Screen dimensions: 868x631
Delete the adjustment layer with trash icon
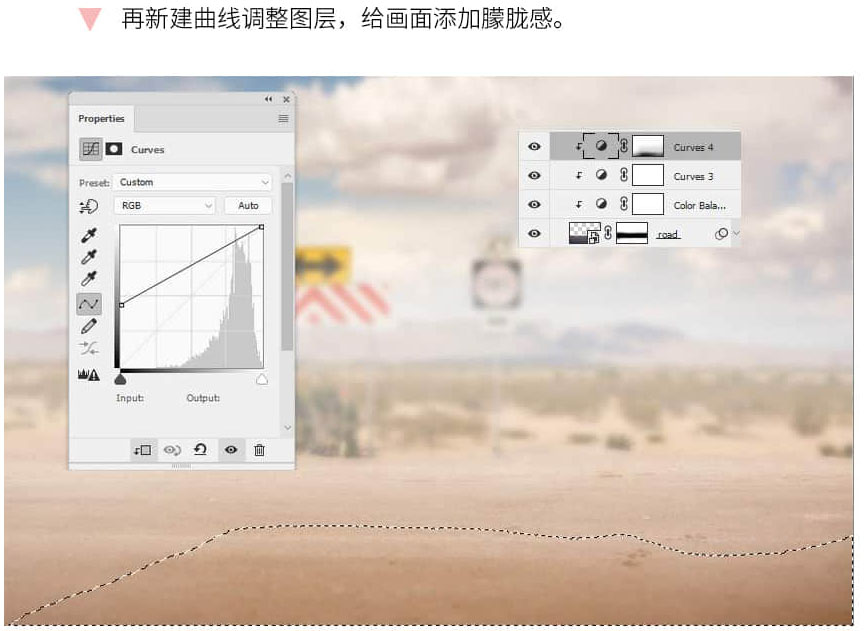(259, 450)
